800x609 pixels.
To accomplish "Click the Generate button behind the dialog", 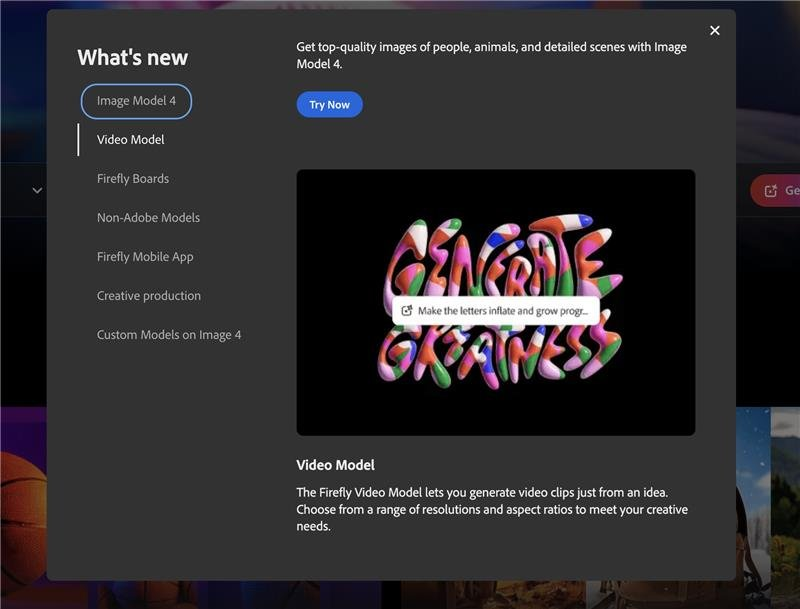I will 775,190.
